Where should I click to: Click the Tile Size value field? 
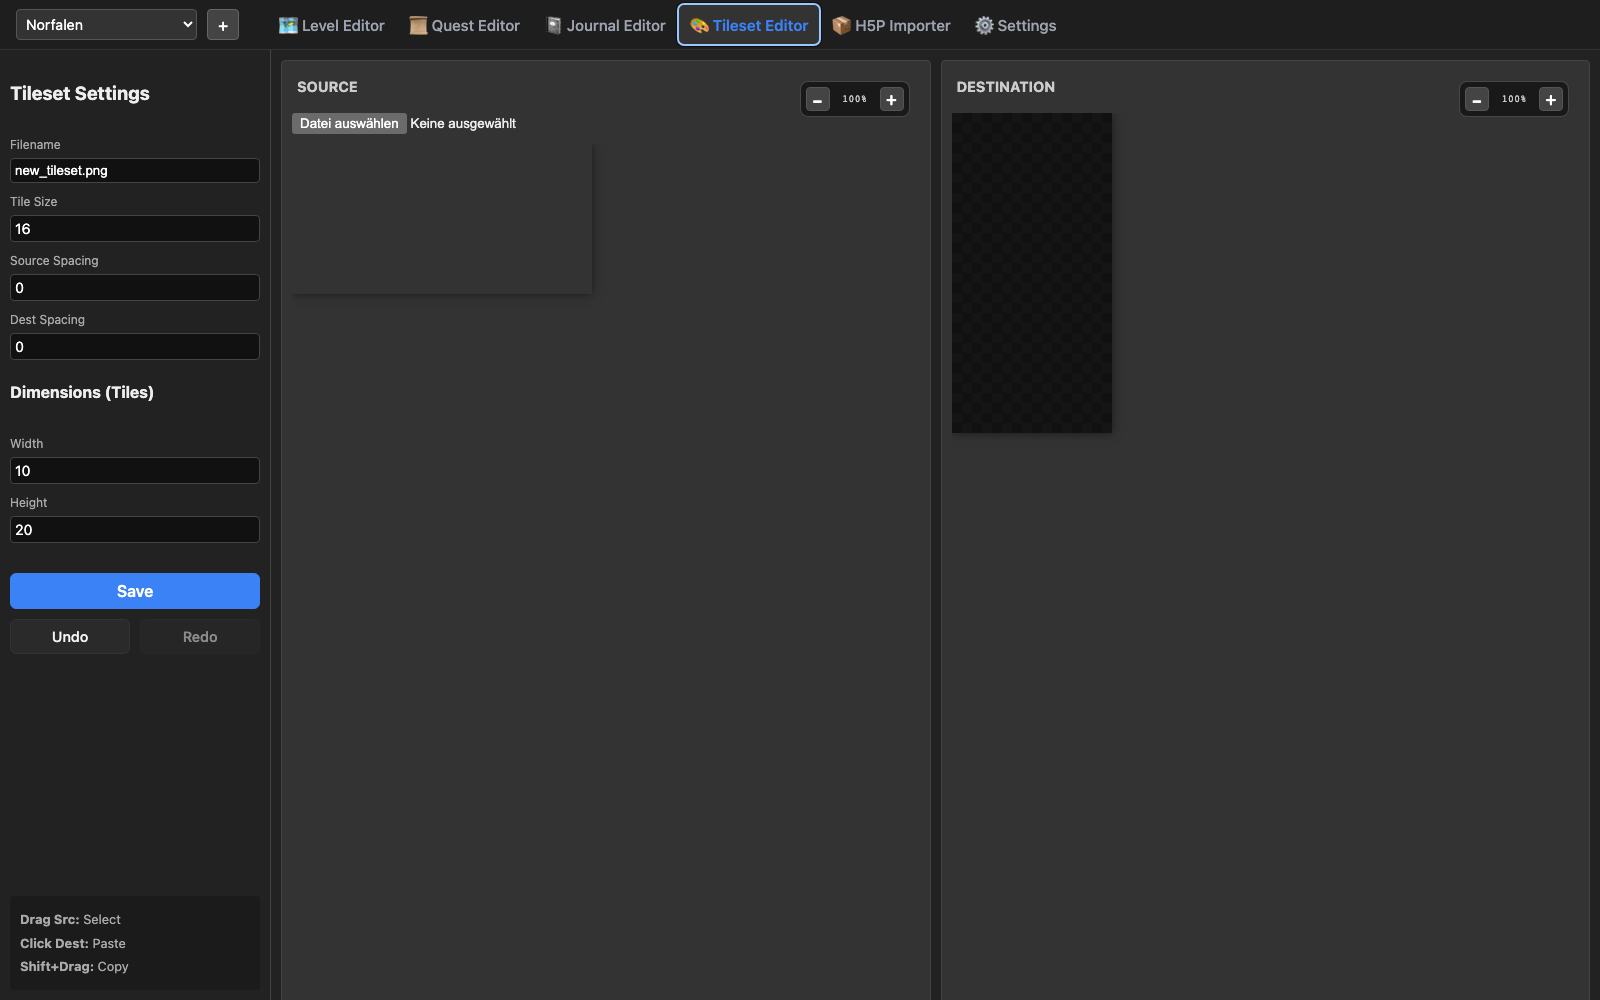tap(134, 228)
